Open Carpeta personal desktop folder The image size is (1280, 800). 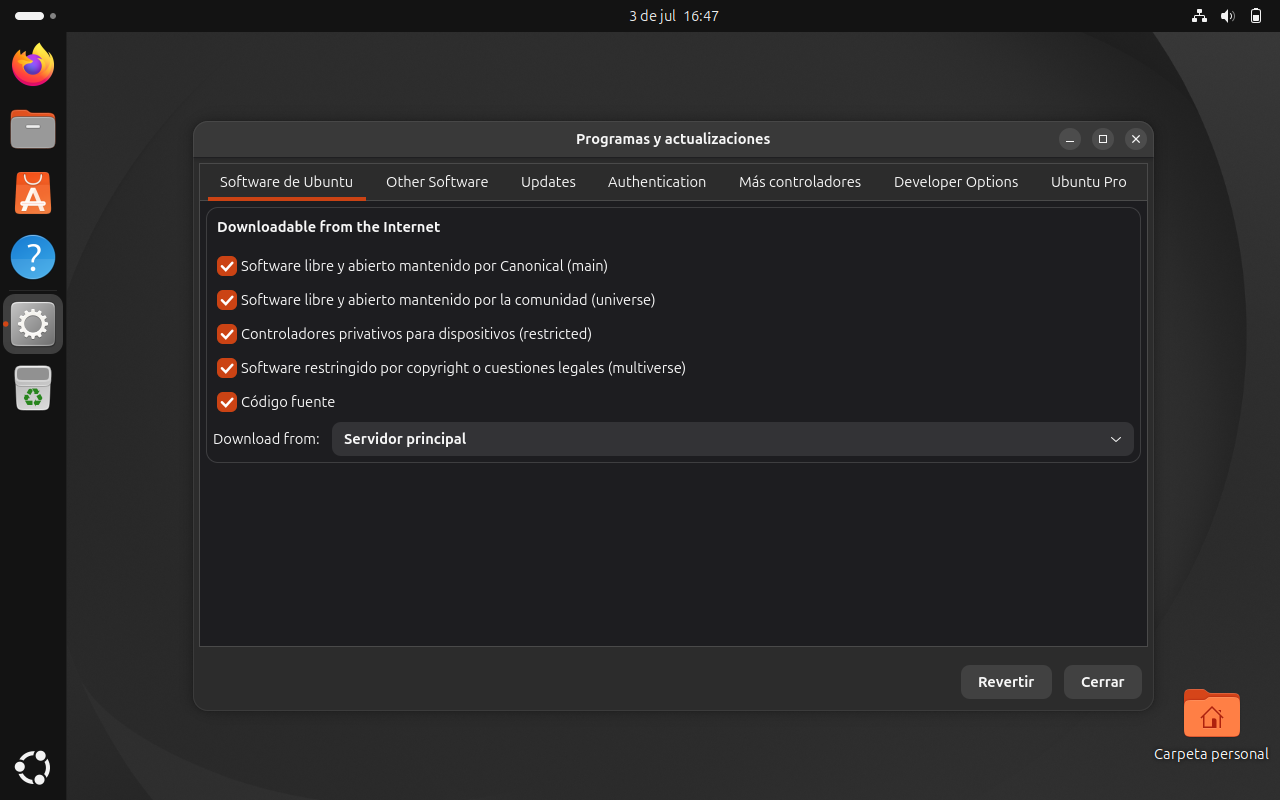pos(1211,725)
